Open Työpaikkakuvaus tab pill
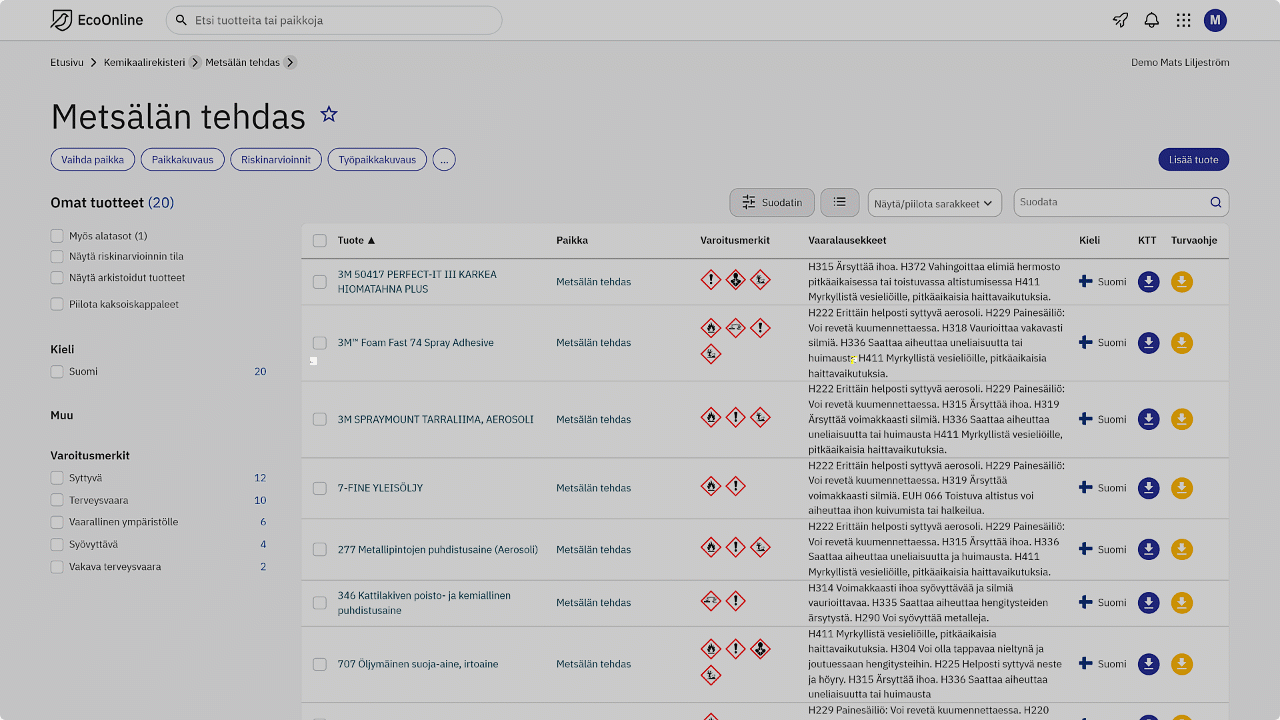The width and height of the screenshot is (1280, 720). [377, 159]
